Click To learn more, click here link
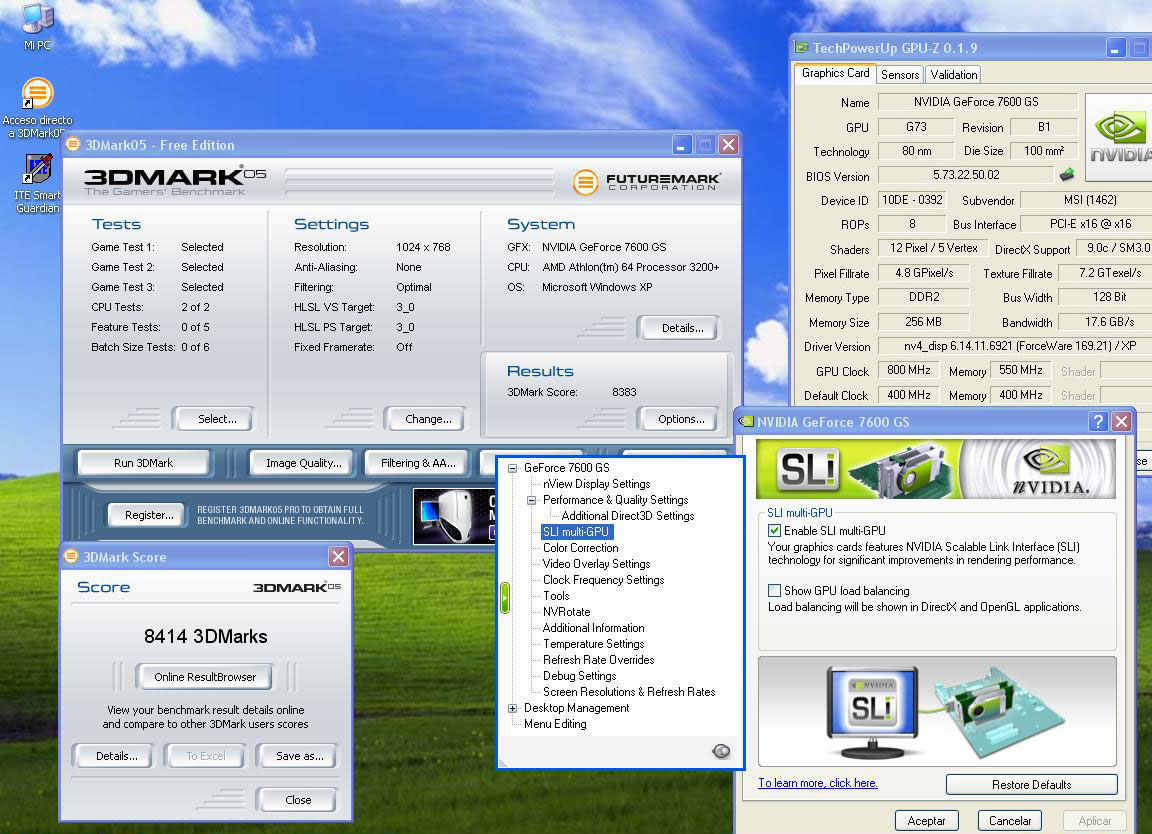Image resolution: width=1152 pixels, height=834 pixels. 818,783
